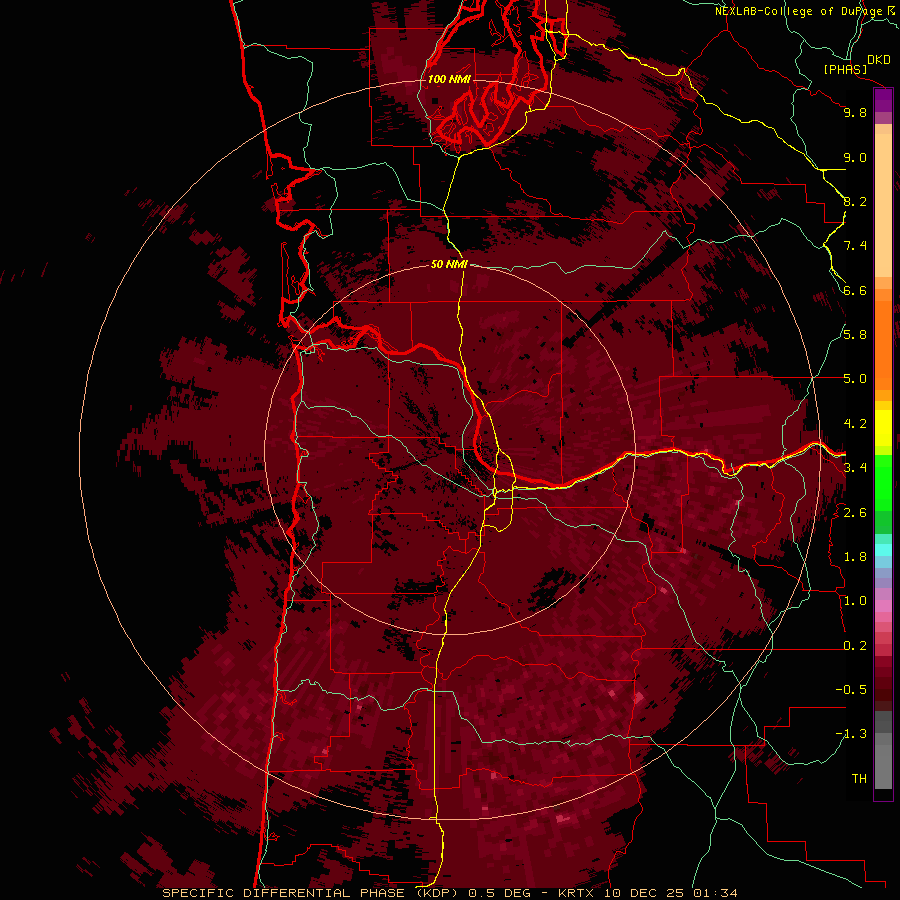Click the 2.6 value on the color scale

[x=855, y=513]
